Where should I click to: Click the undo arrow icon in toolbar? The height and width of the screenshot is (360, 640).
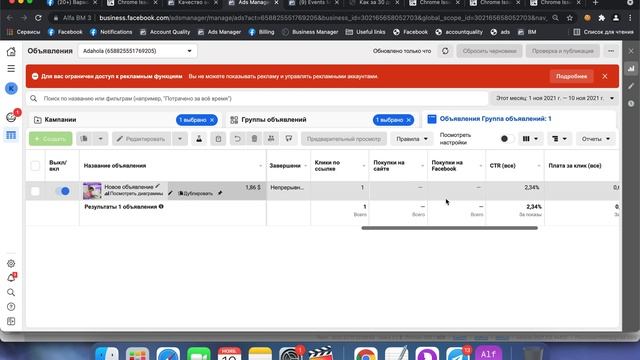click(237, 139)
